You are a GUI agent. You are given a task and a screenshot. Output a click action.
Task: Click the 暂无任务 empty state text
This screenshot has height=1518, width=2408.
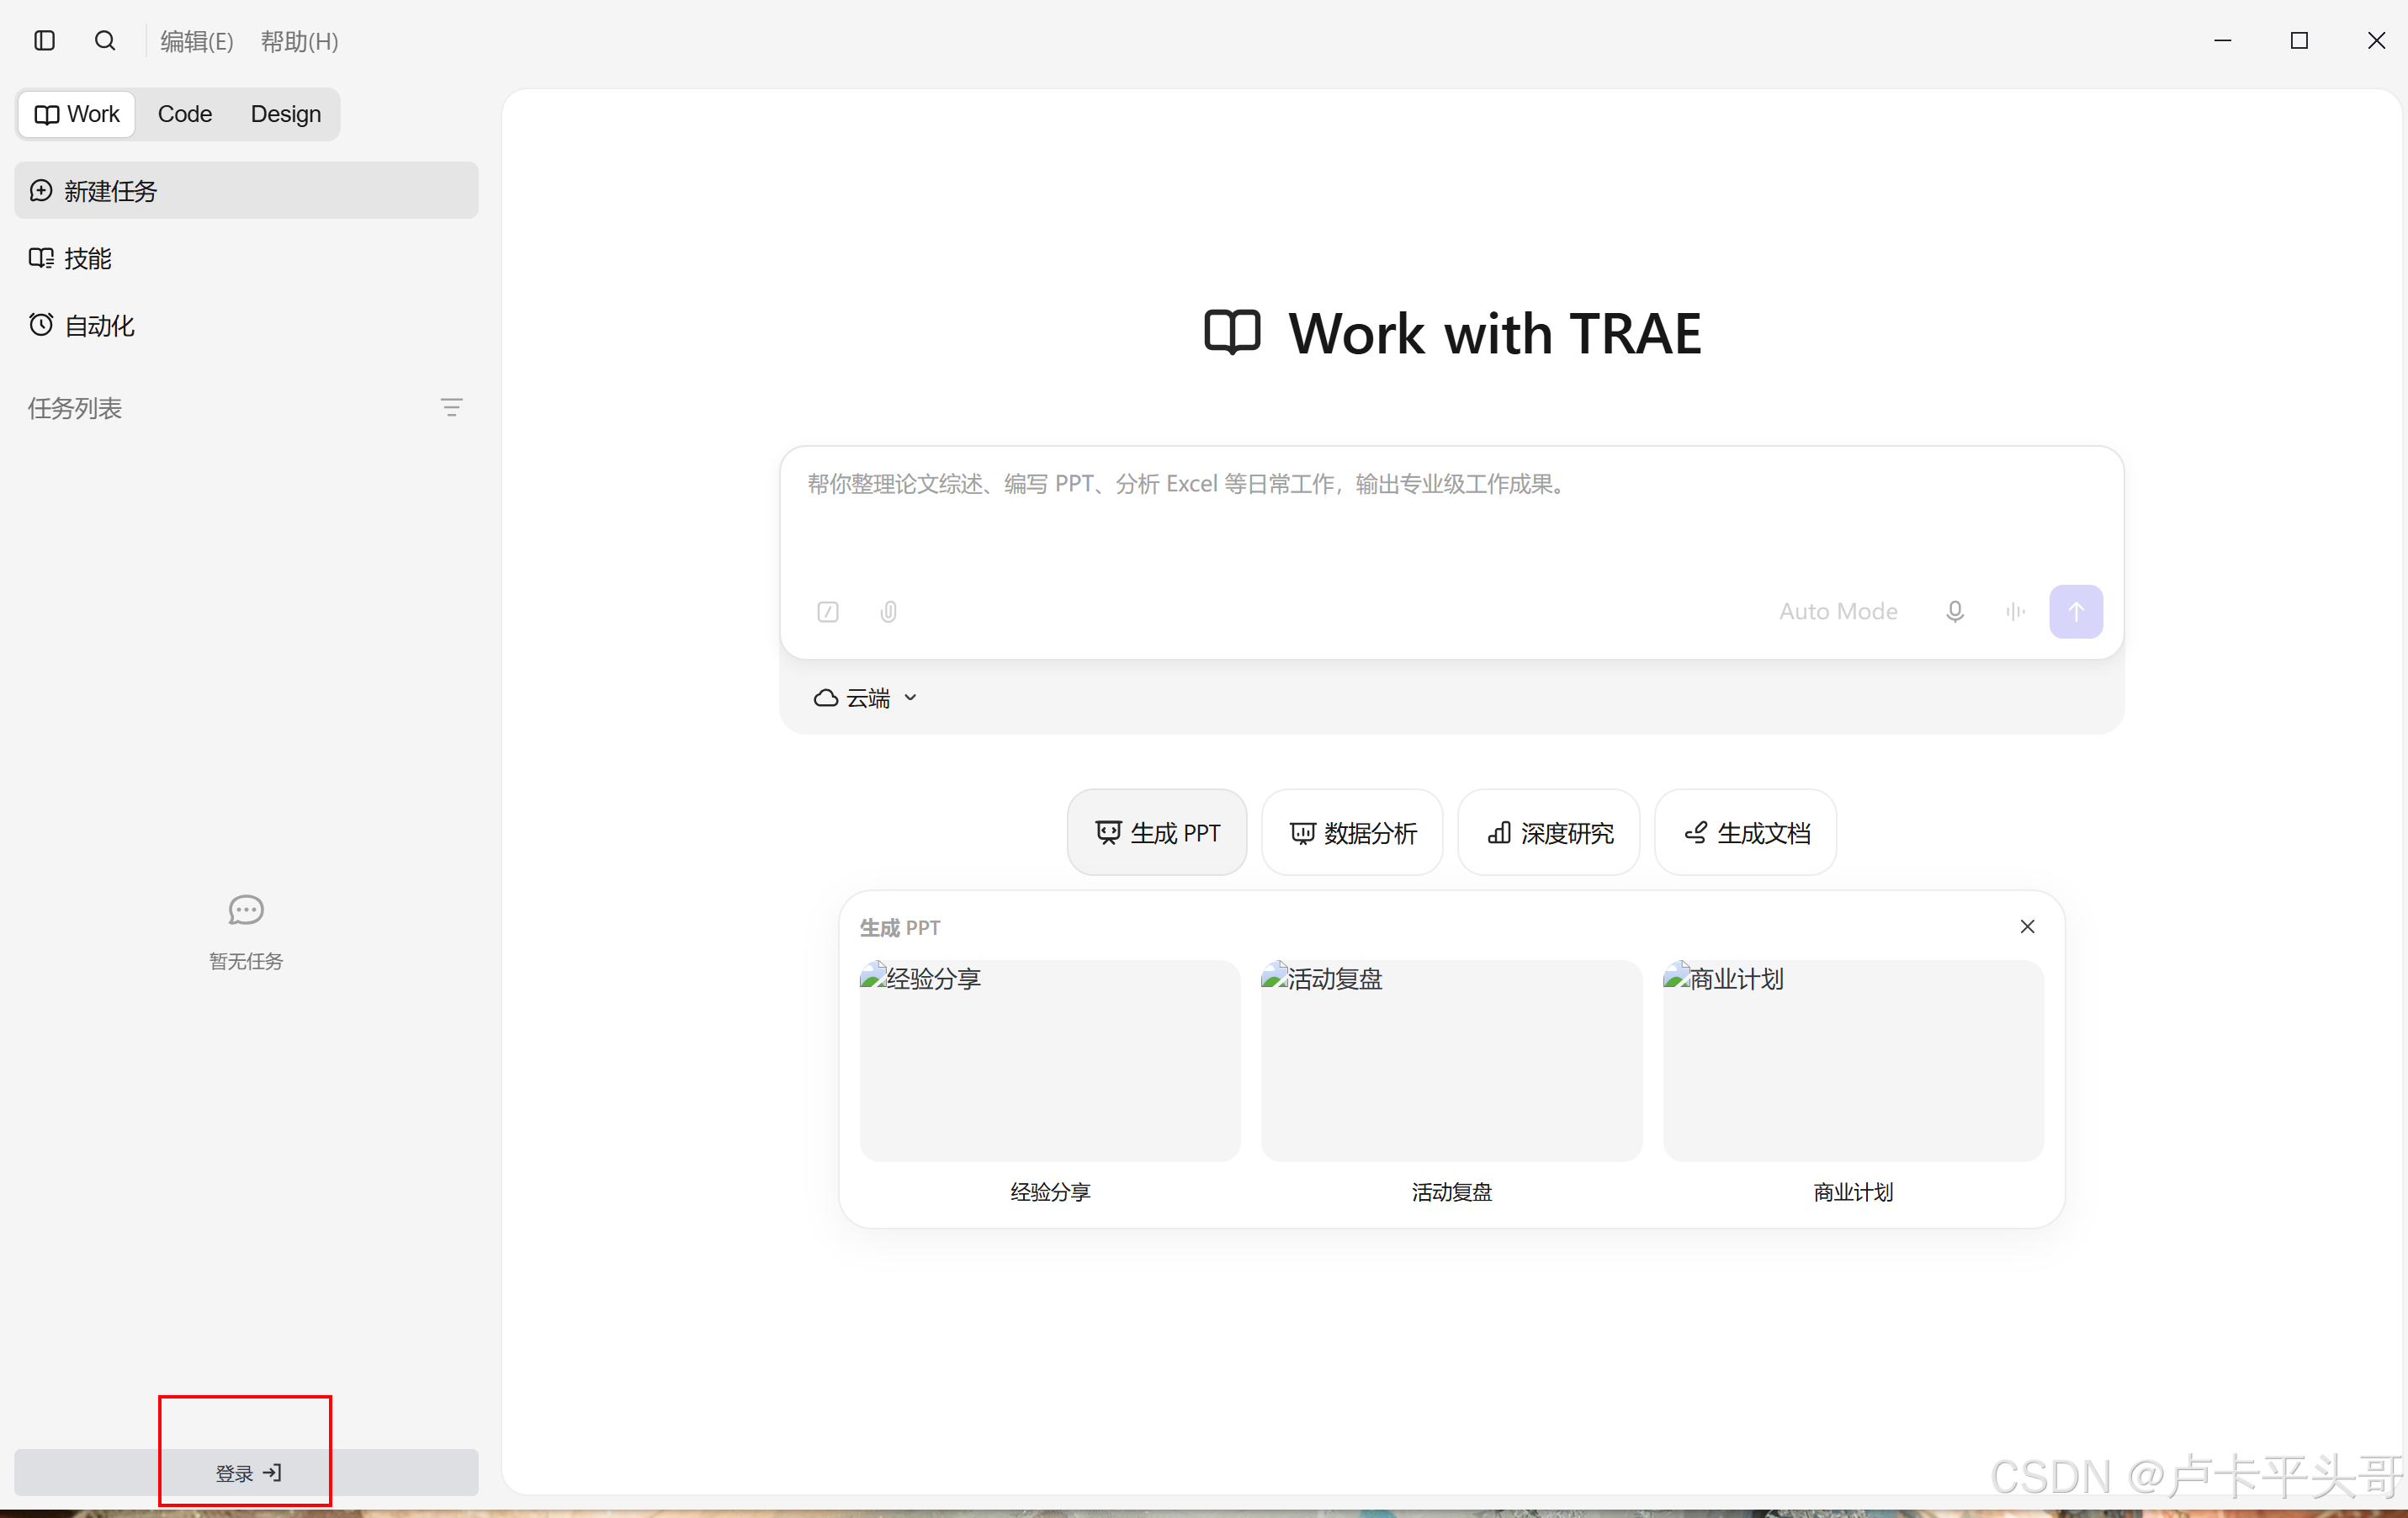point(246,961)
